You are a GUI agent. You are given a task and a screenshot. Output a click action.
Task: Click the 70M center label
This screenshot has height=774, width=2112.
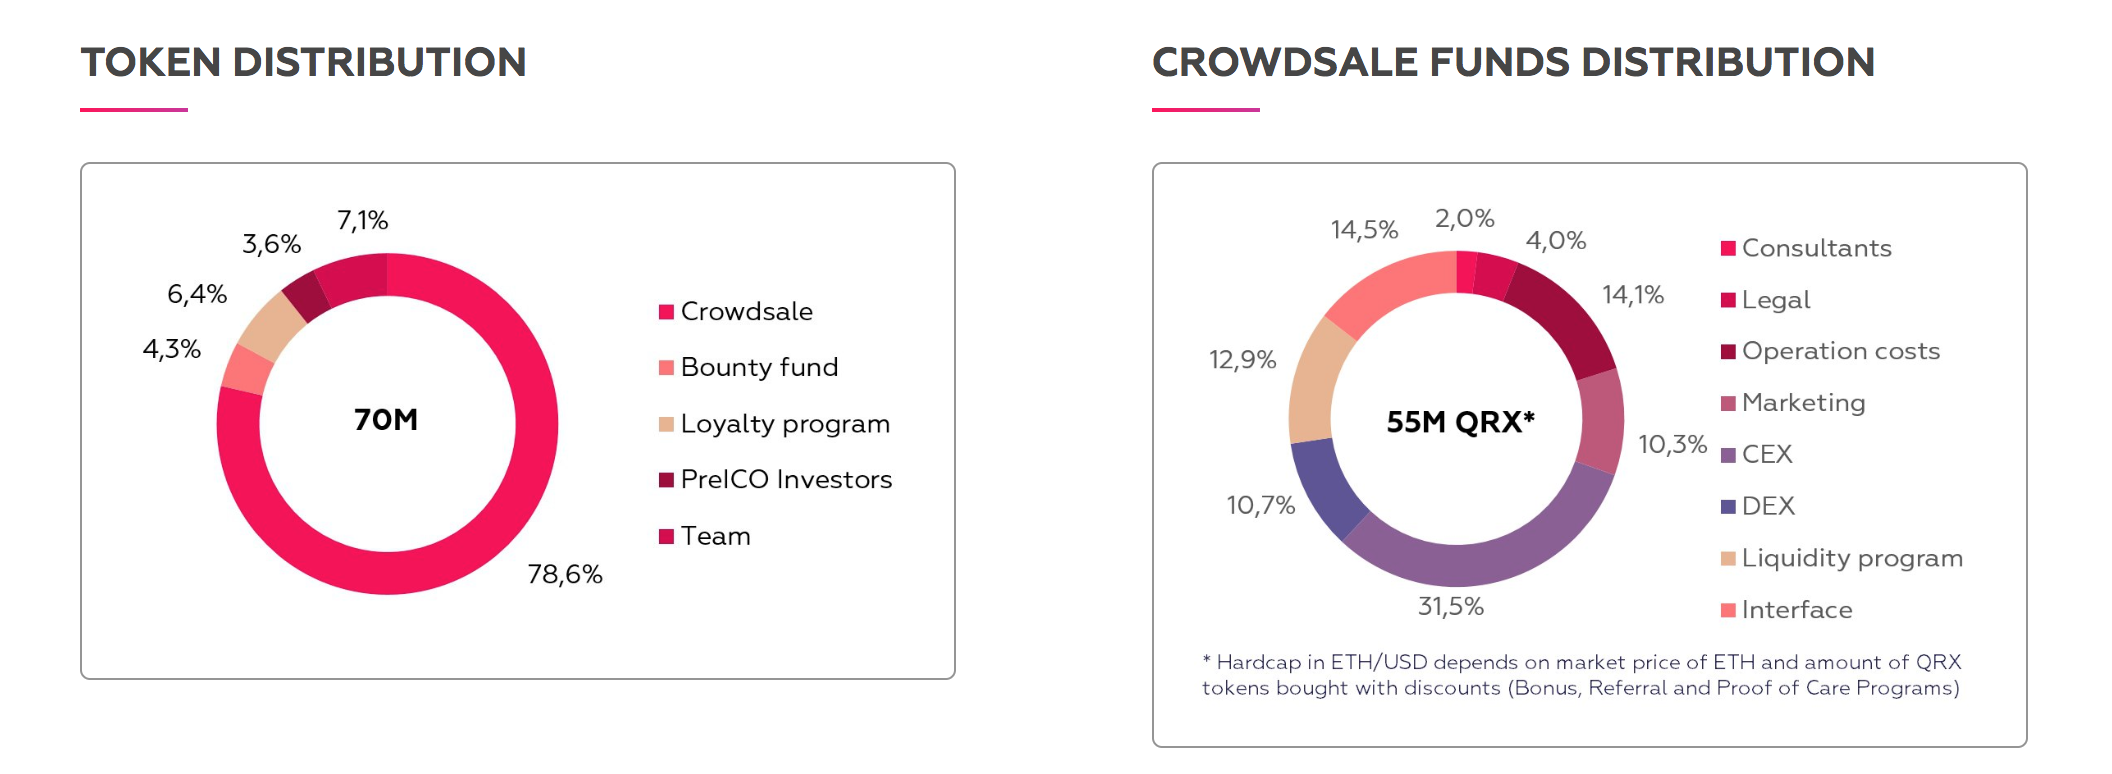[x=386, y=420]
